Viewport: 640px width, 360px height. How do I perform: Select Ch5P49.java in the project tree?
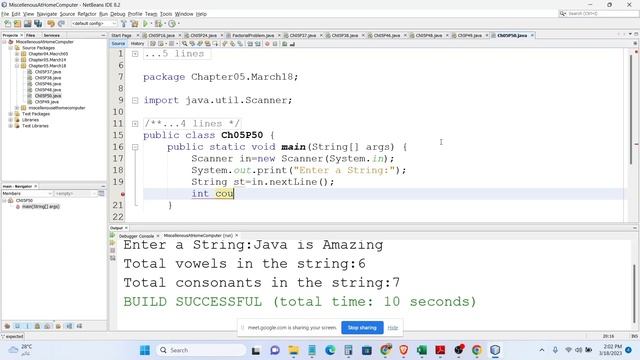[47, 102]
